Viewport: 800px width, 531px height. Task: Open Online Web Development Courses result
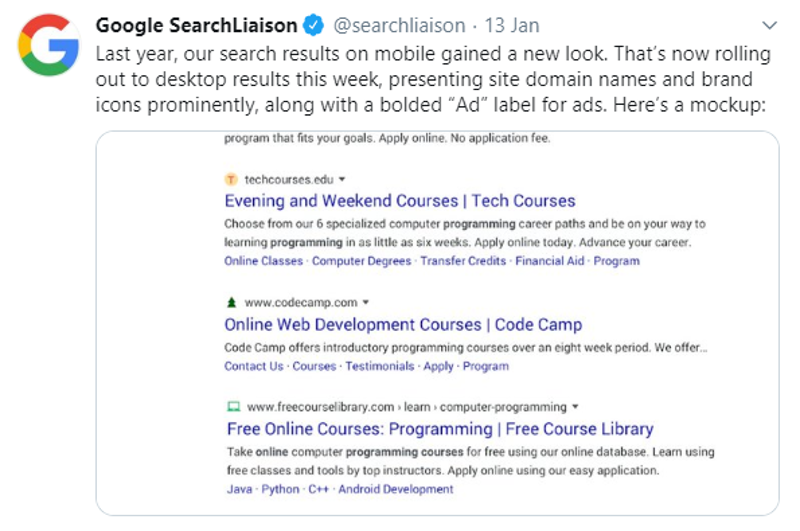point(403,325)
